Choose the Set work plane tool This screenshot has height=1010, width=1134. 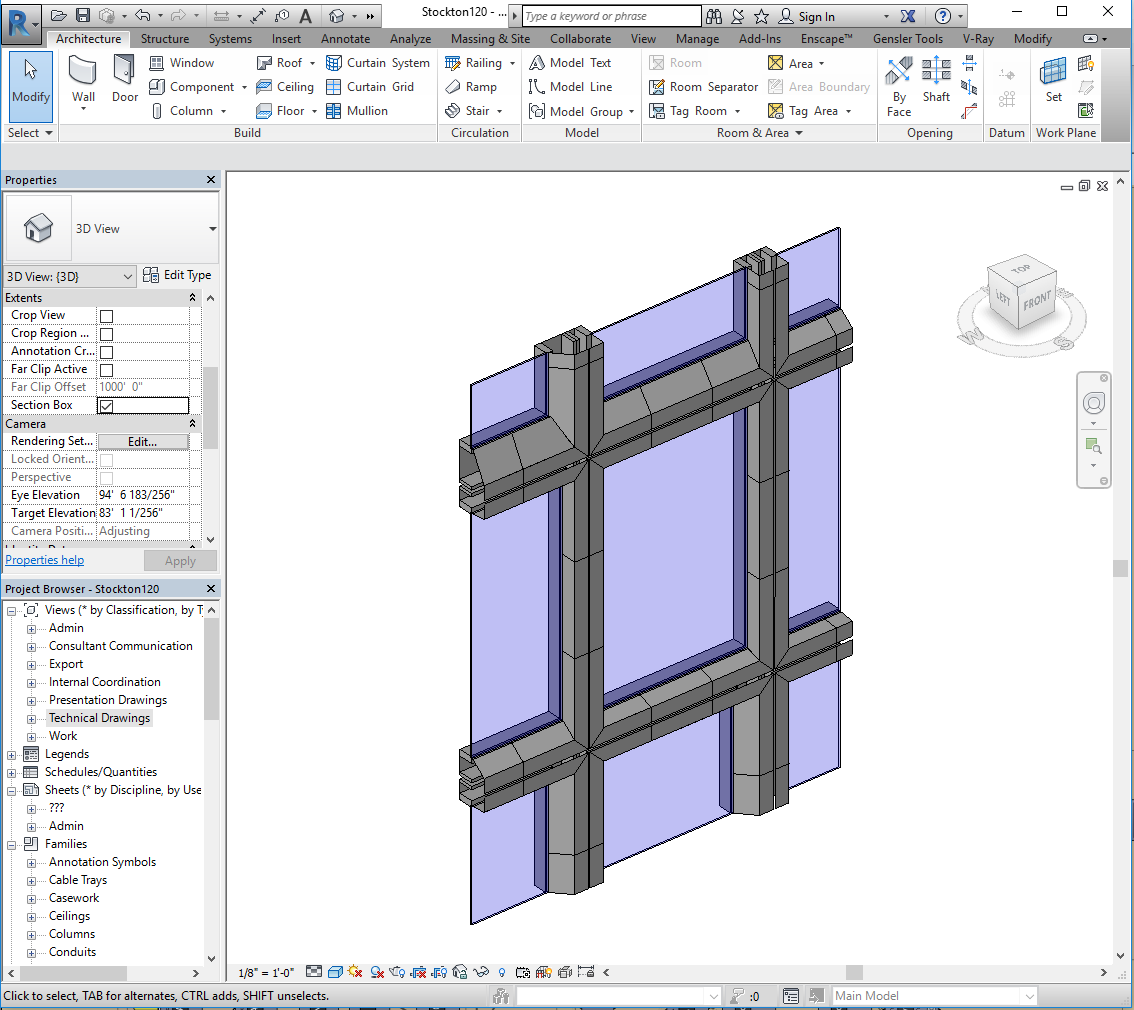pyautogui.click(x=1054, y=80)
